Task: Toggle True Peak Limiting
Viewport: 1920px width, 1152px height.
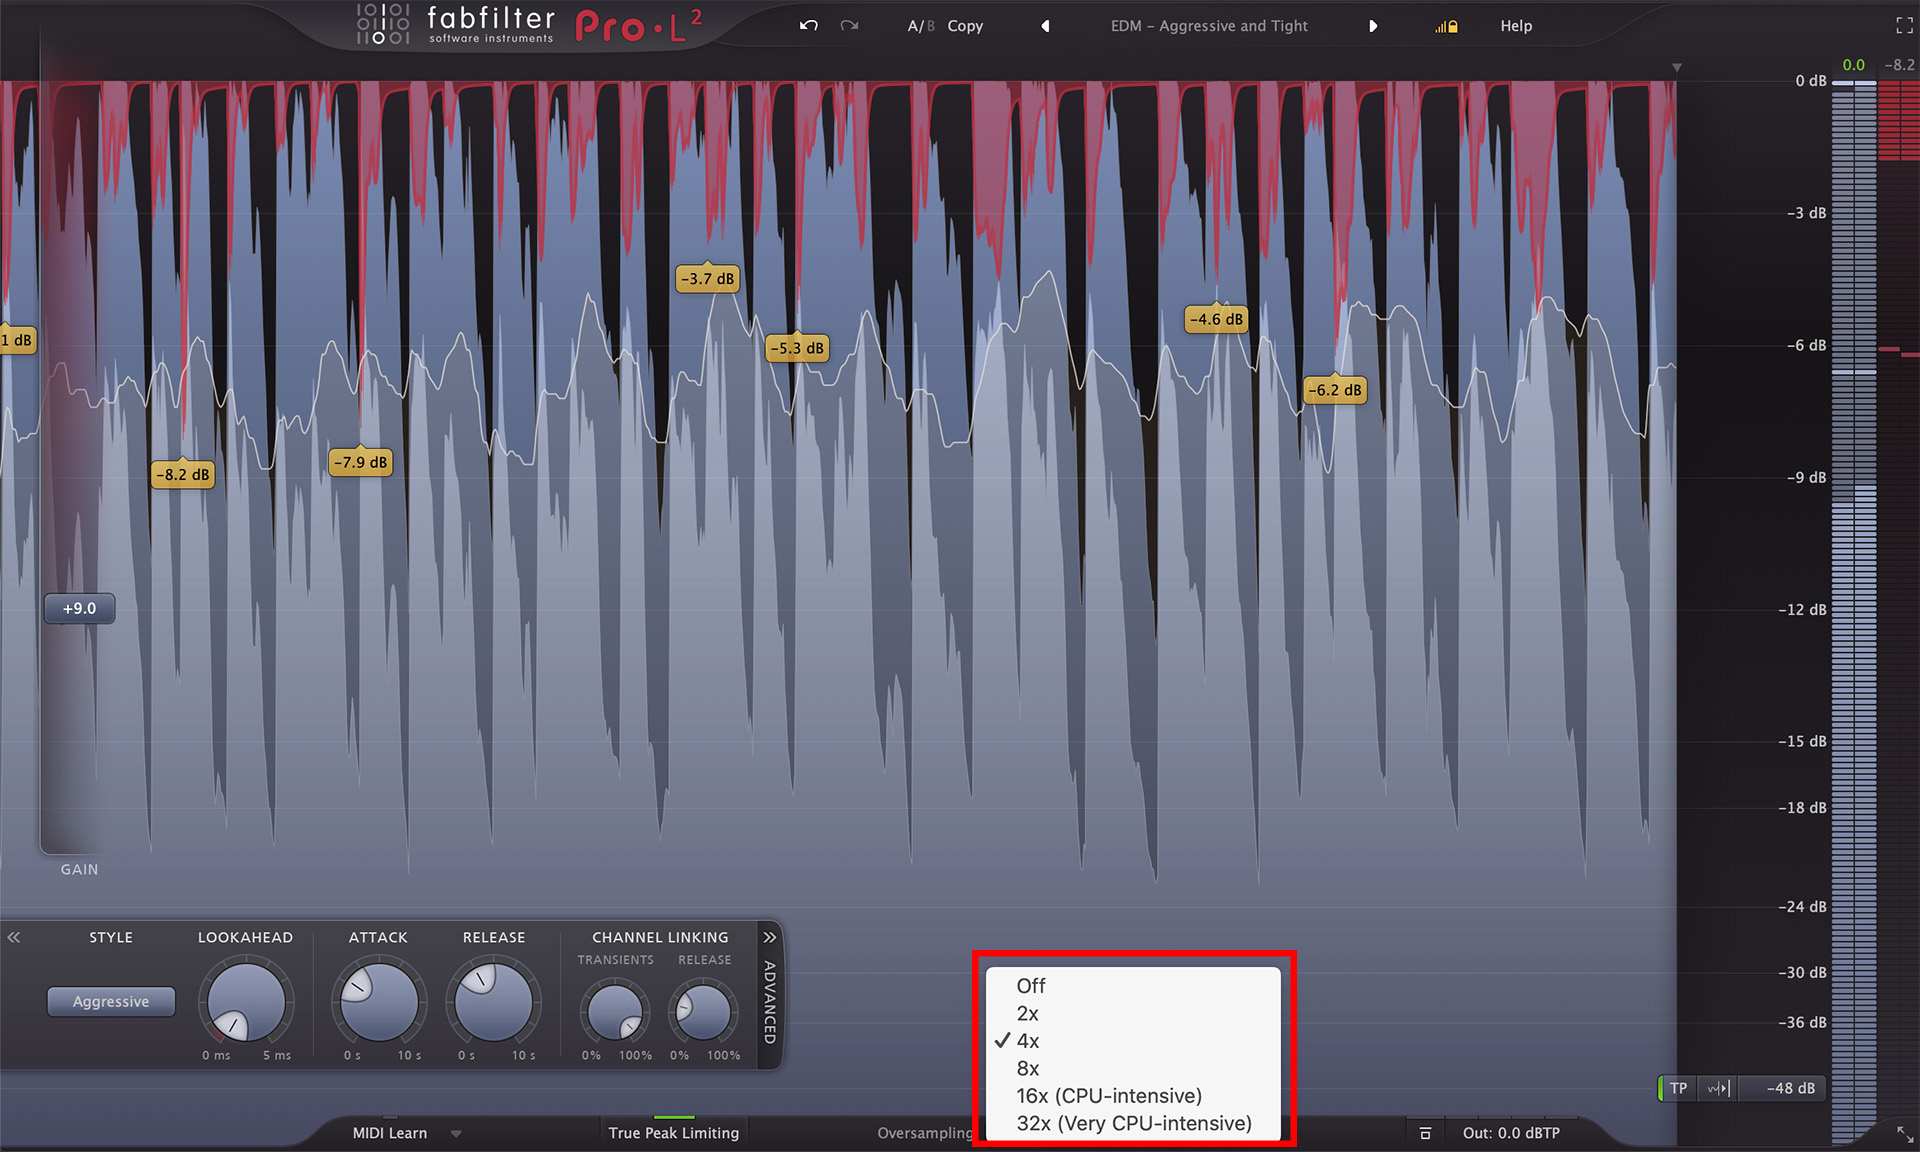Action: click(674, 1133)
